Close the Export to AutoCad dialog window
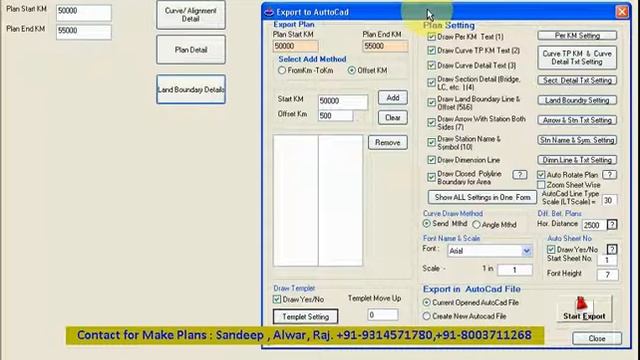640x360 pixels. coord(622,12)
